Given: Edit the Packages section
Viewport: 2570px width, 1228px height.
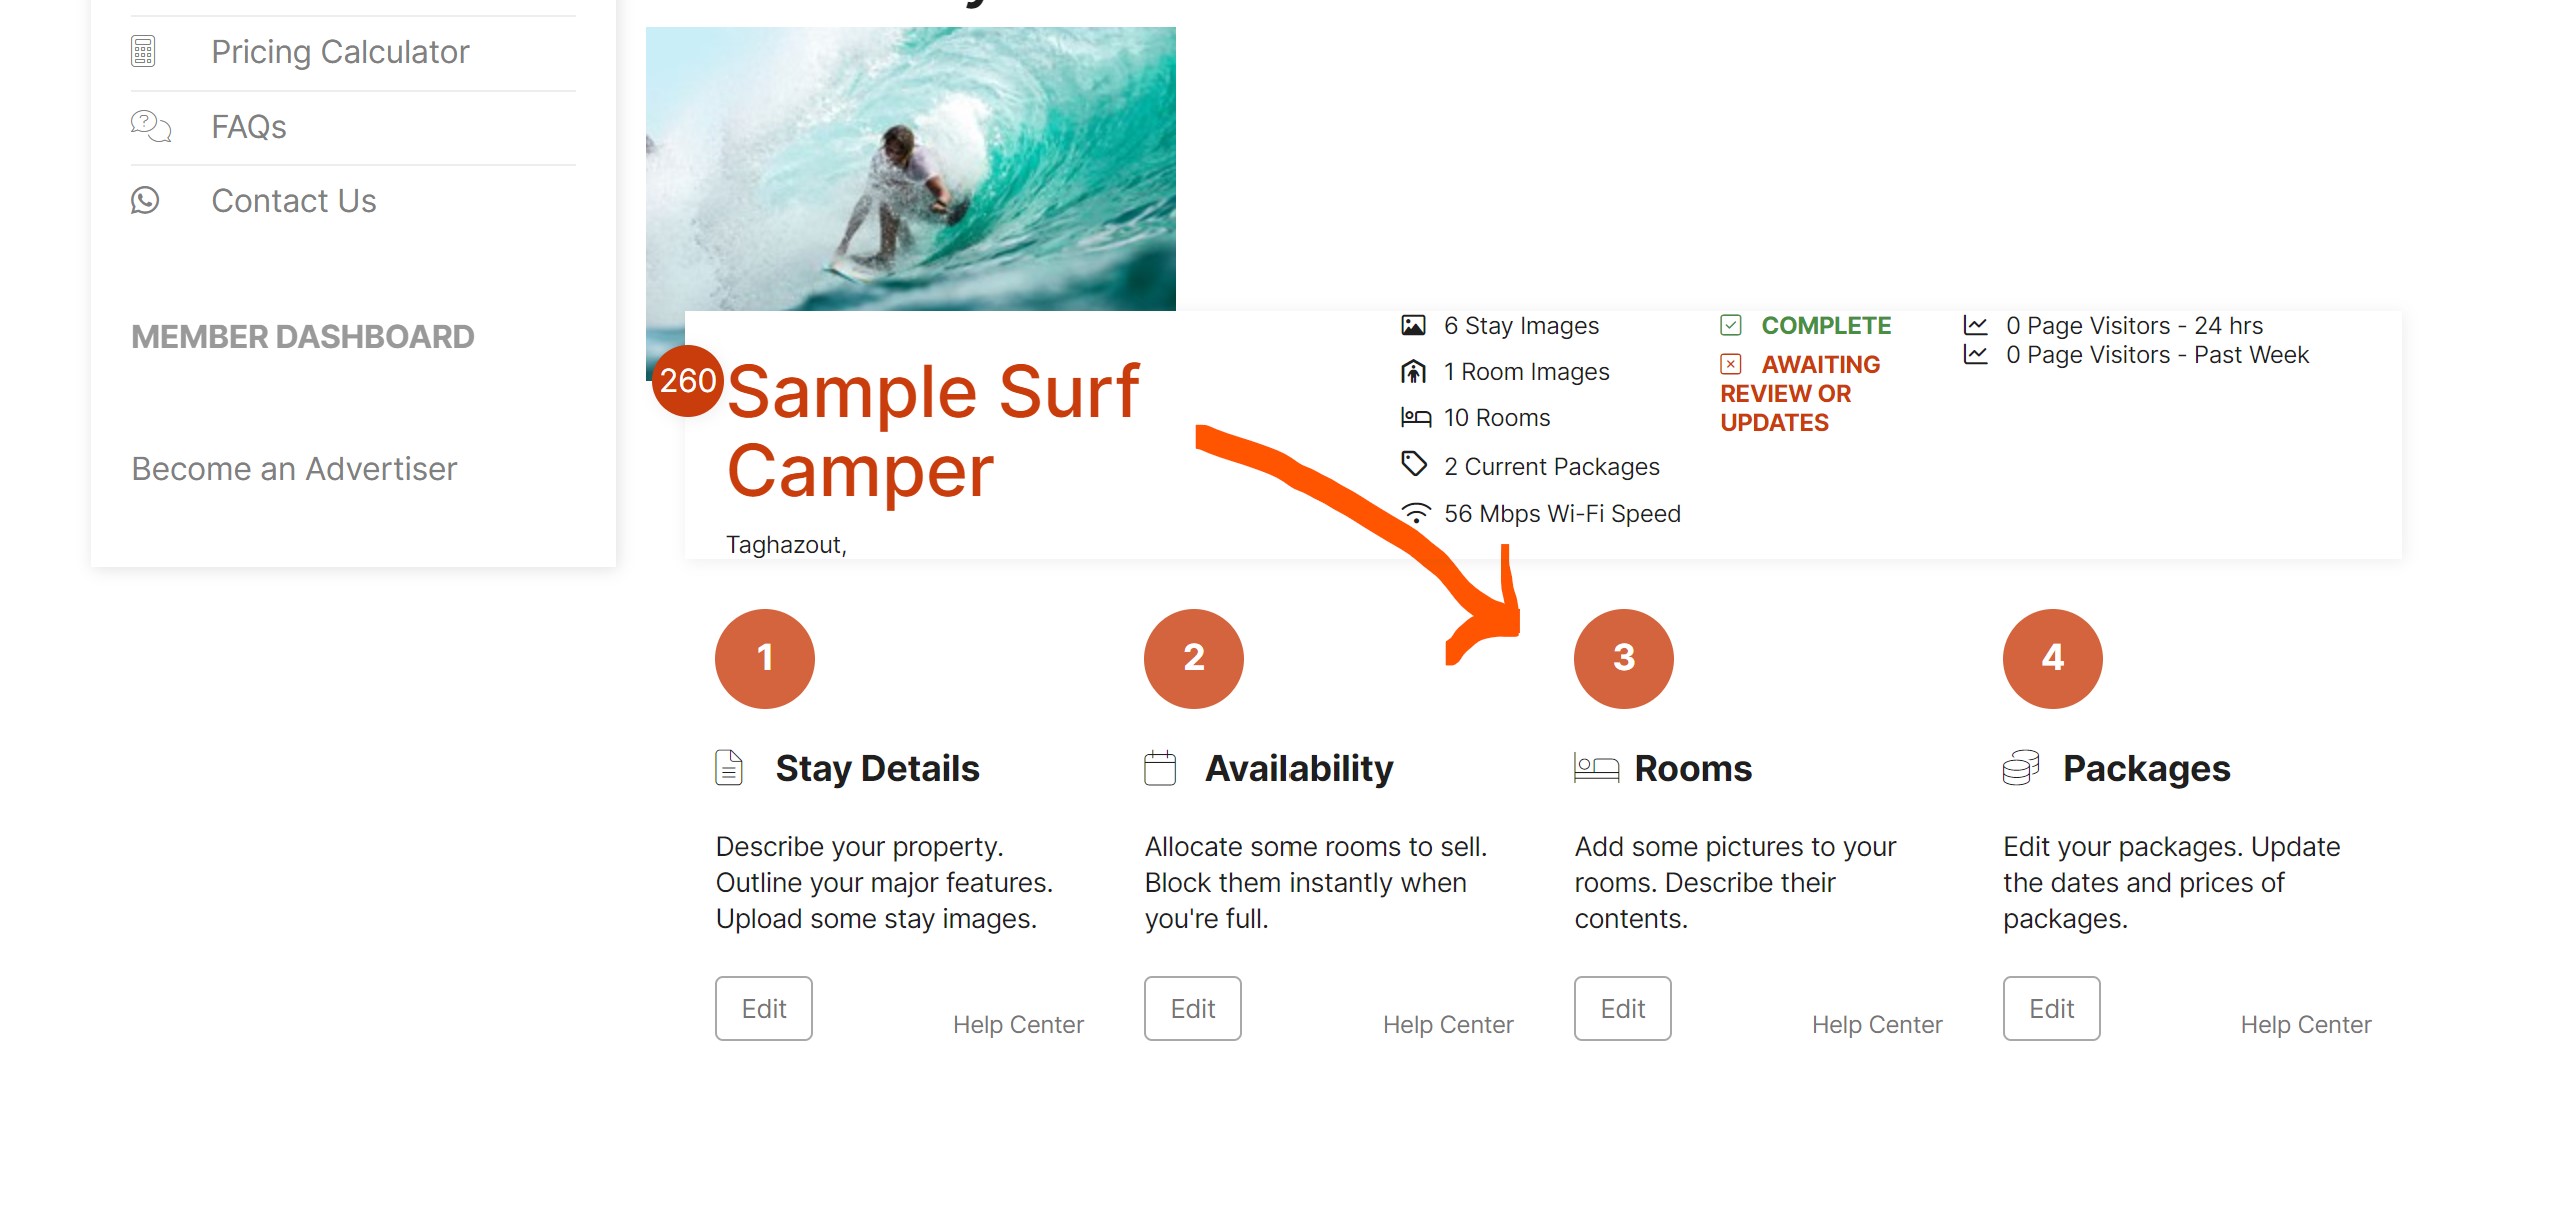Looking at the screenshot, I should (2052, 1008).
